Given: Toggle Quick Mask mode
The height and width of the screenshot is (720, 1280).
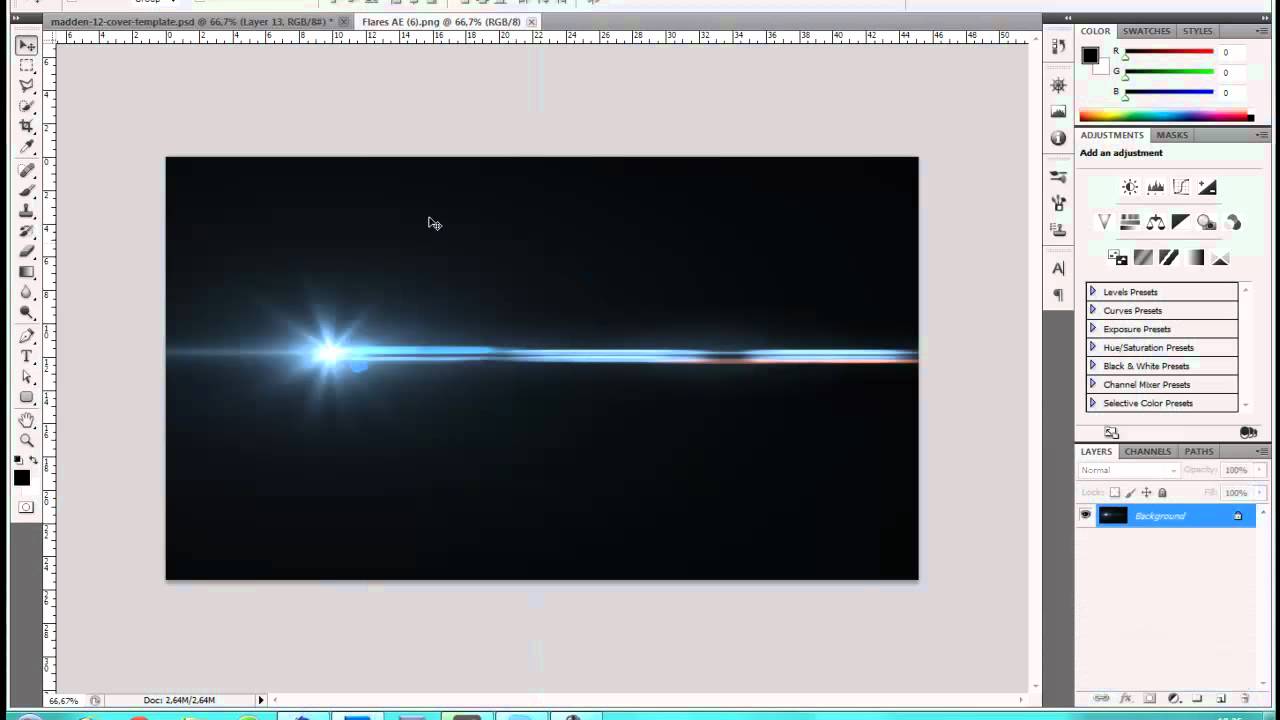Looking at the screenshot, I should (26, 507).
